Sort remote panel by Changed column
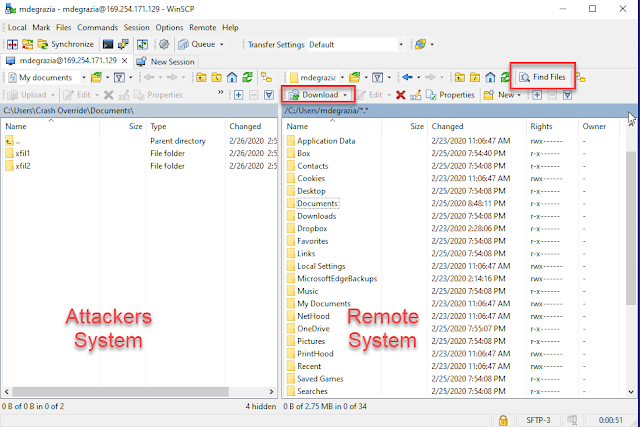Image resolution: width=640 pixels, height=427 pixels. coord(476,127)
